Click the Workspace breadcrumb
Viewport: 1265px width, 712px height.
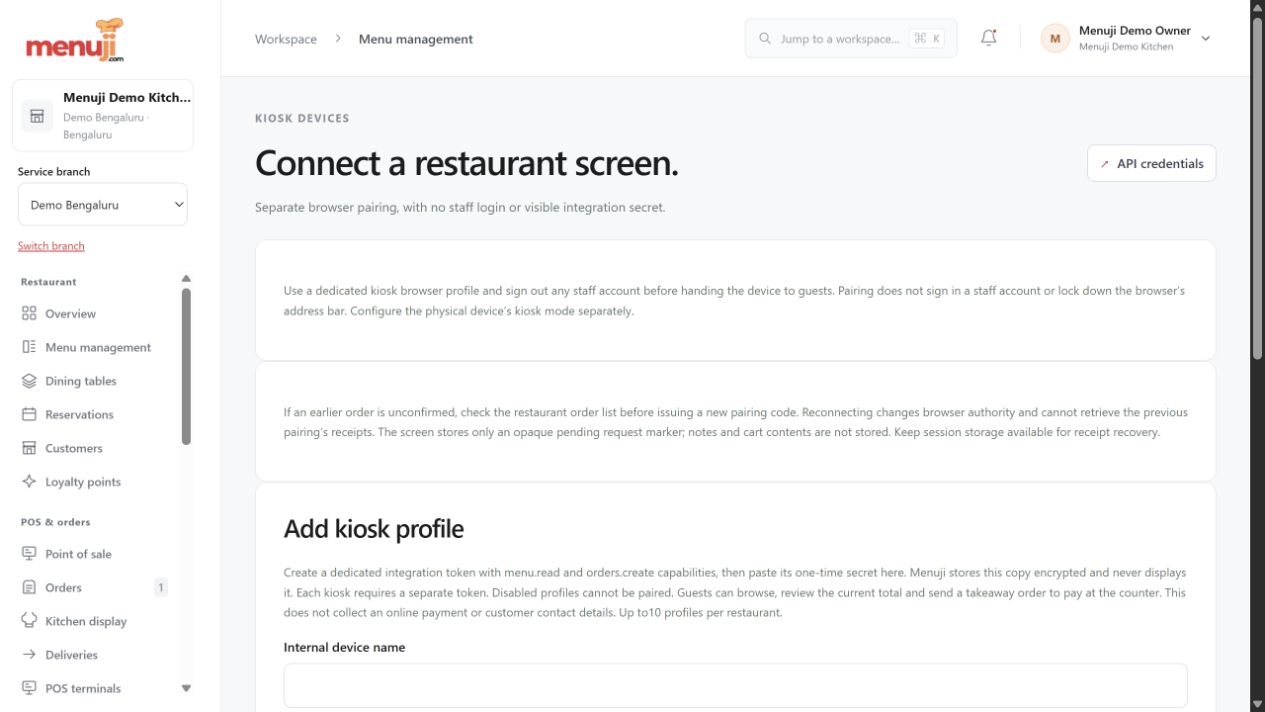click(286, 39)
